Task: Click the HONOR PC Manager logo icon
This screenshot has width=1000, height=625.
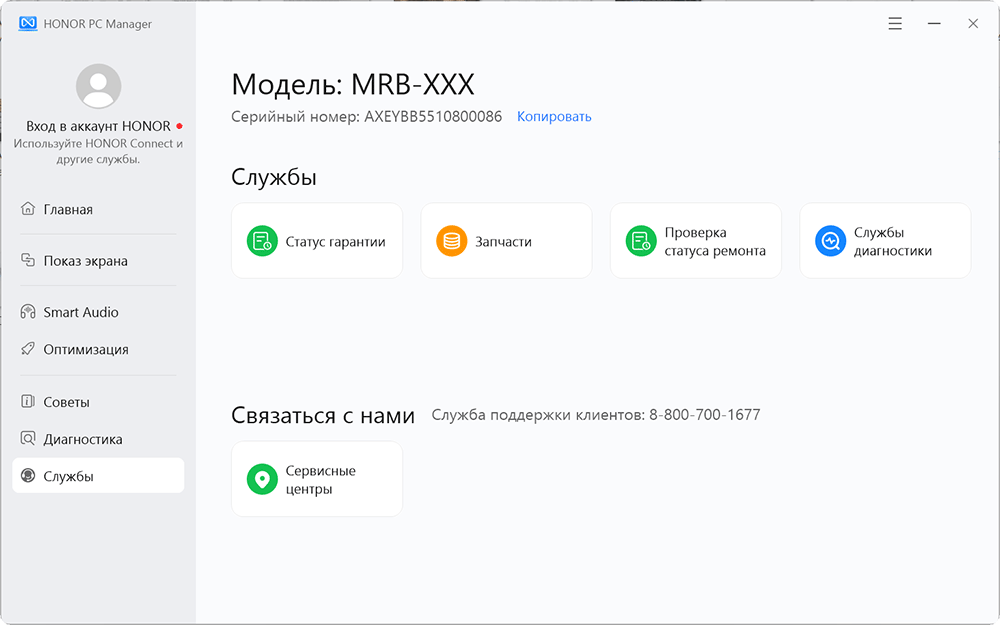Action: [28, 24]
